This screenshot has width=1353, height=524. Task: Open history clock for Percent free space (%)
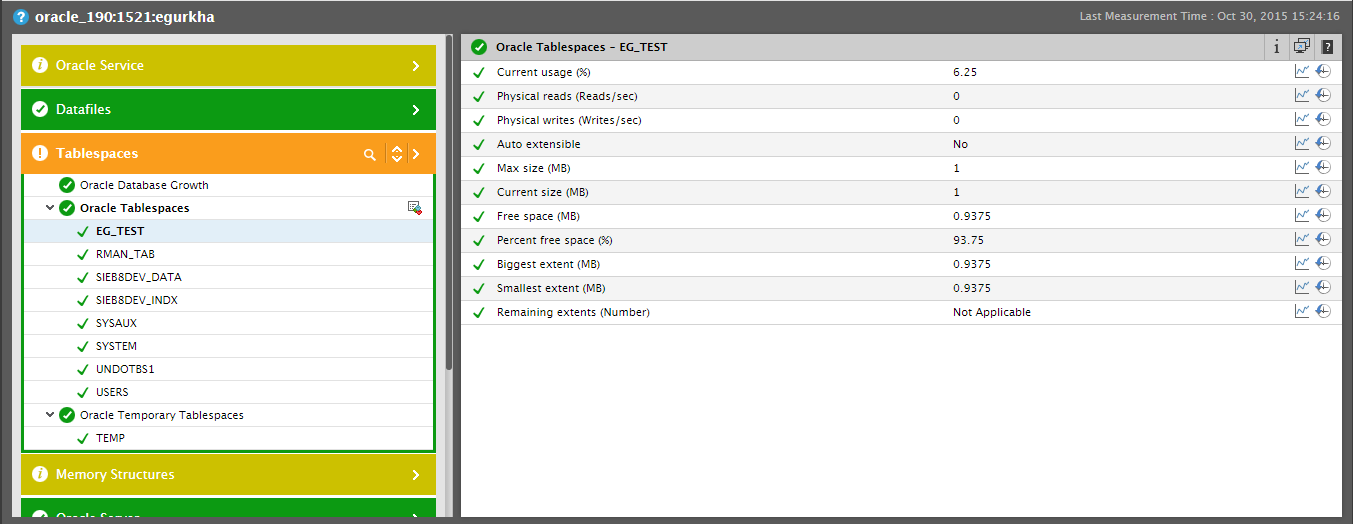coord(1323,239)
